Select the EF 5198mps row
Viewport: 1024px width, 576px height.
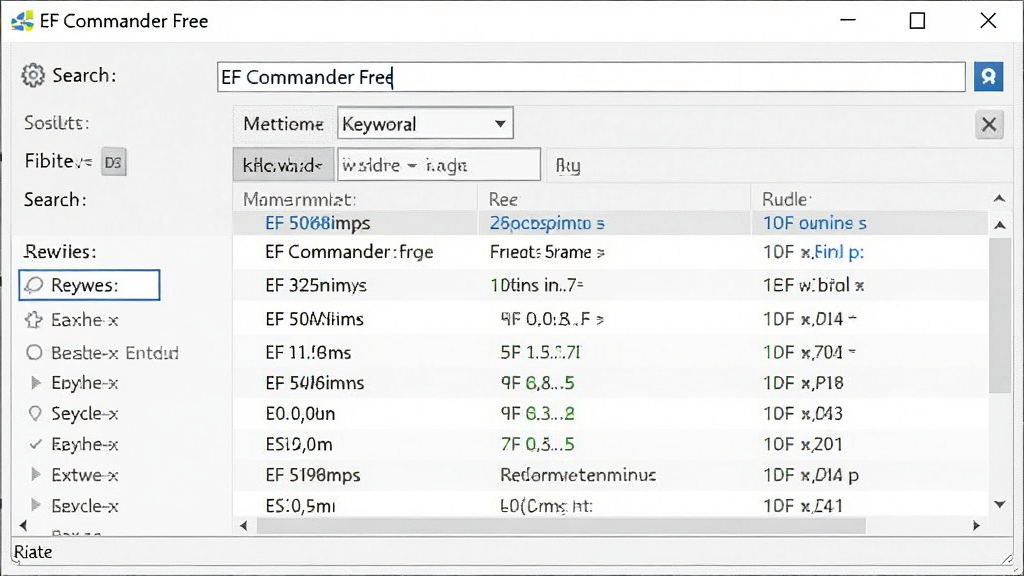(610, 475)
